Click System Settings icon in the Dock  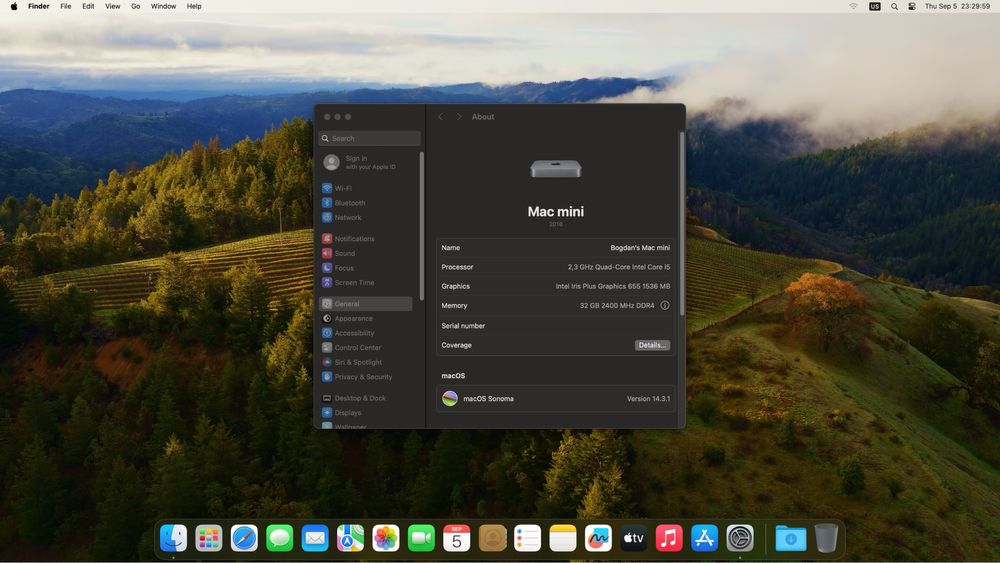coord(740,538)
